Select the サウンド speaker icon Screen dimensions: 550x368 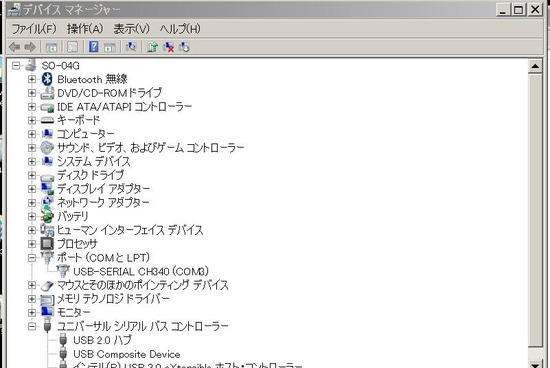[47, 148]
